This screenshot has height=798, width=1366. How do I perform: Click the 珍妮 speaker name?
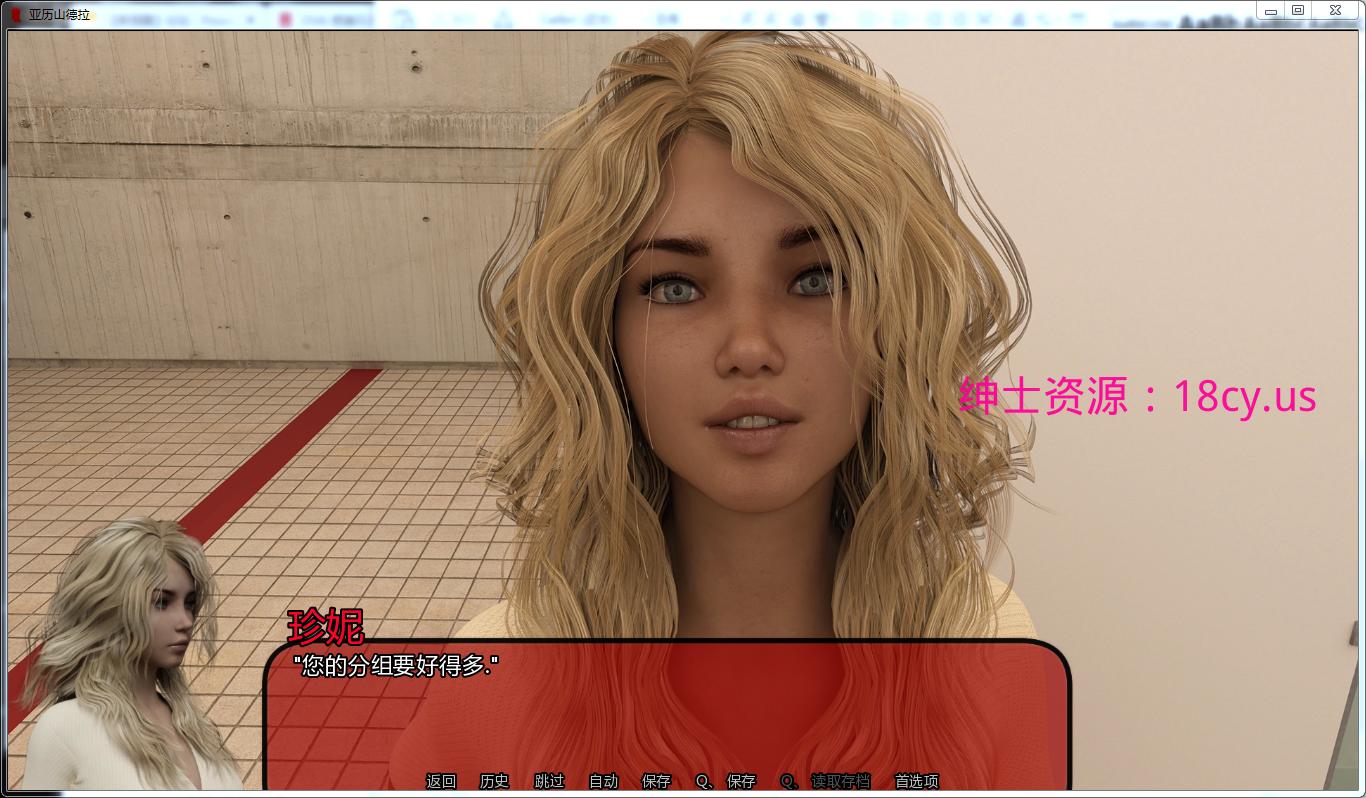click(325, 628)
